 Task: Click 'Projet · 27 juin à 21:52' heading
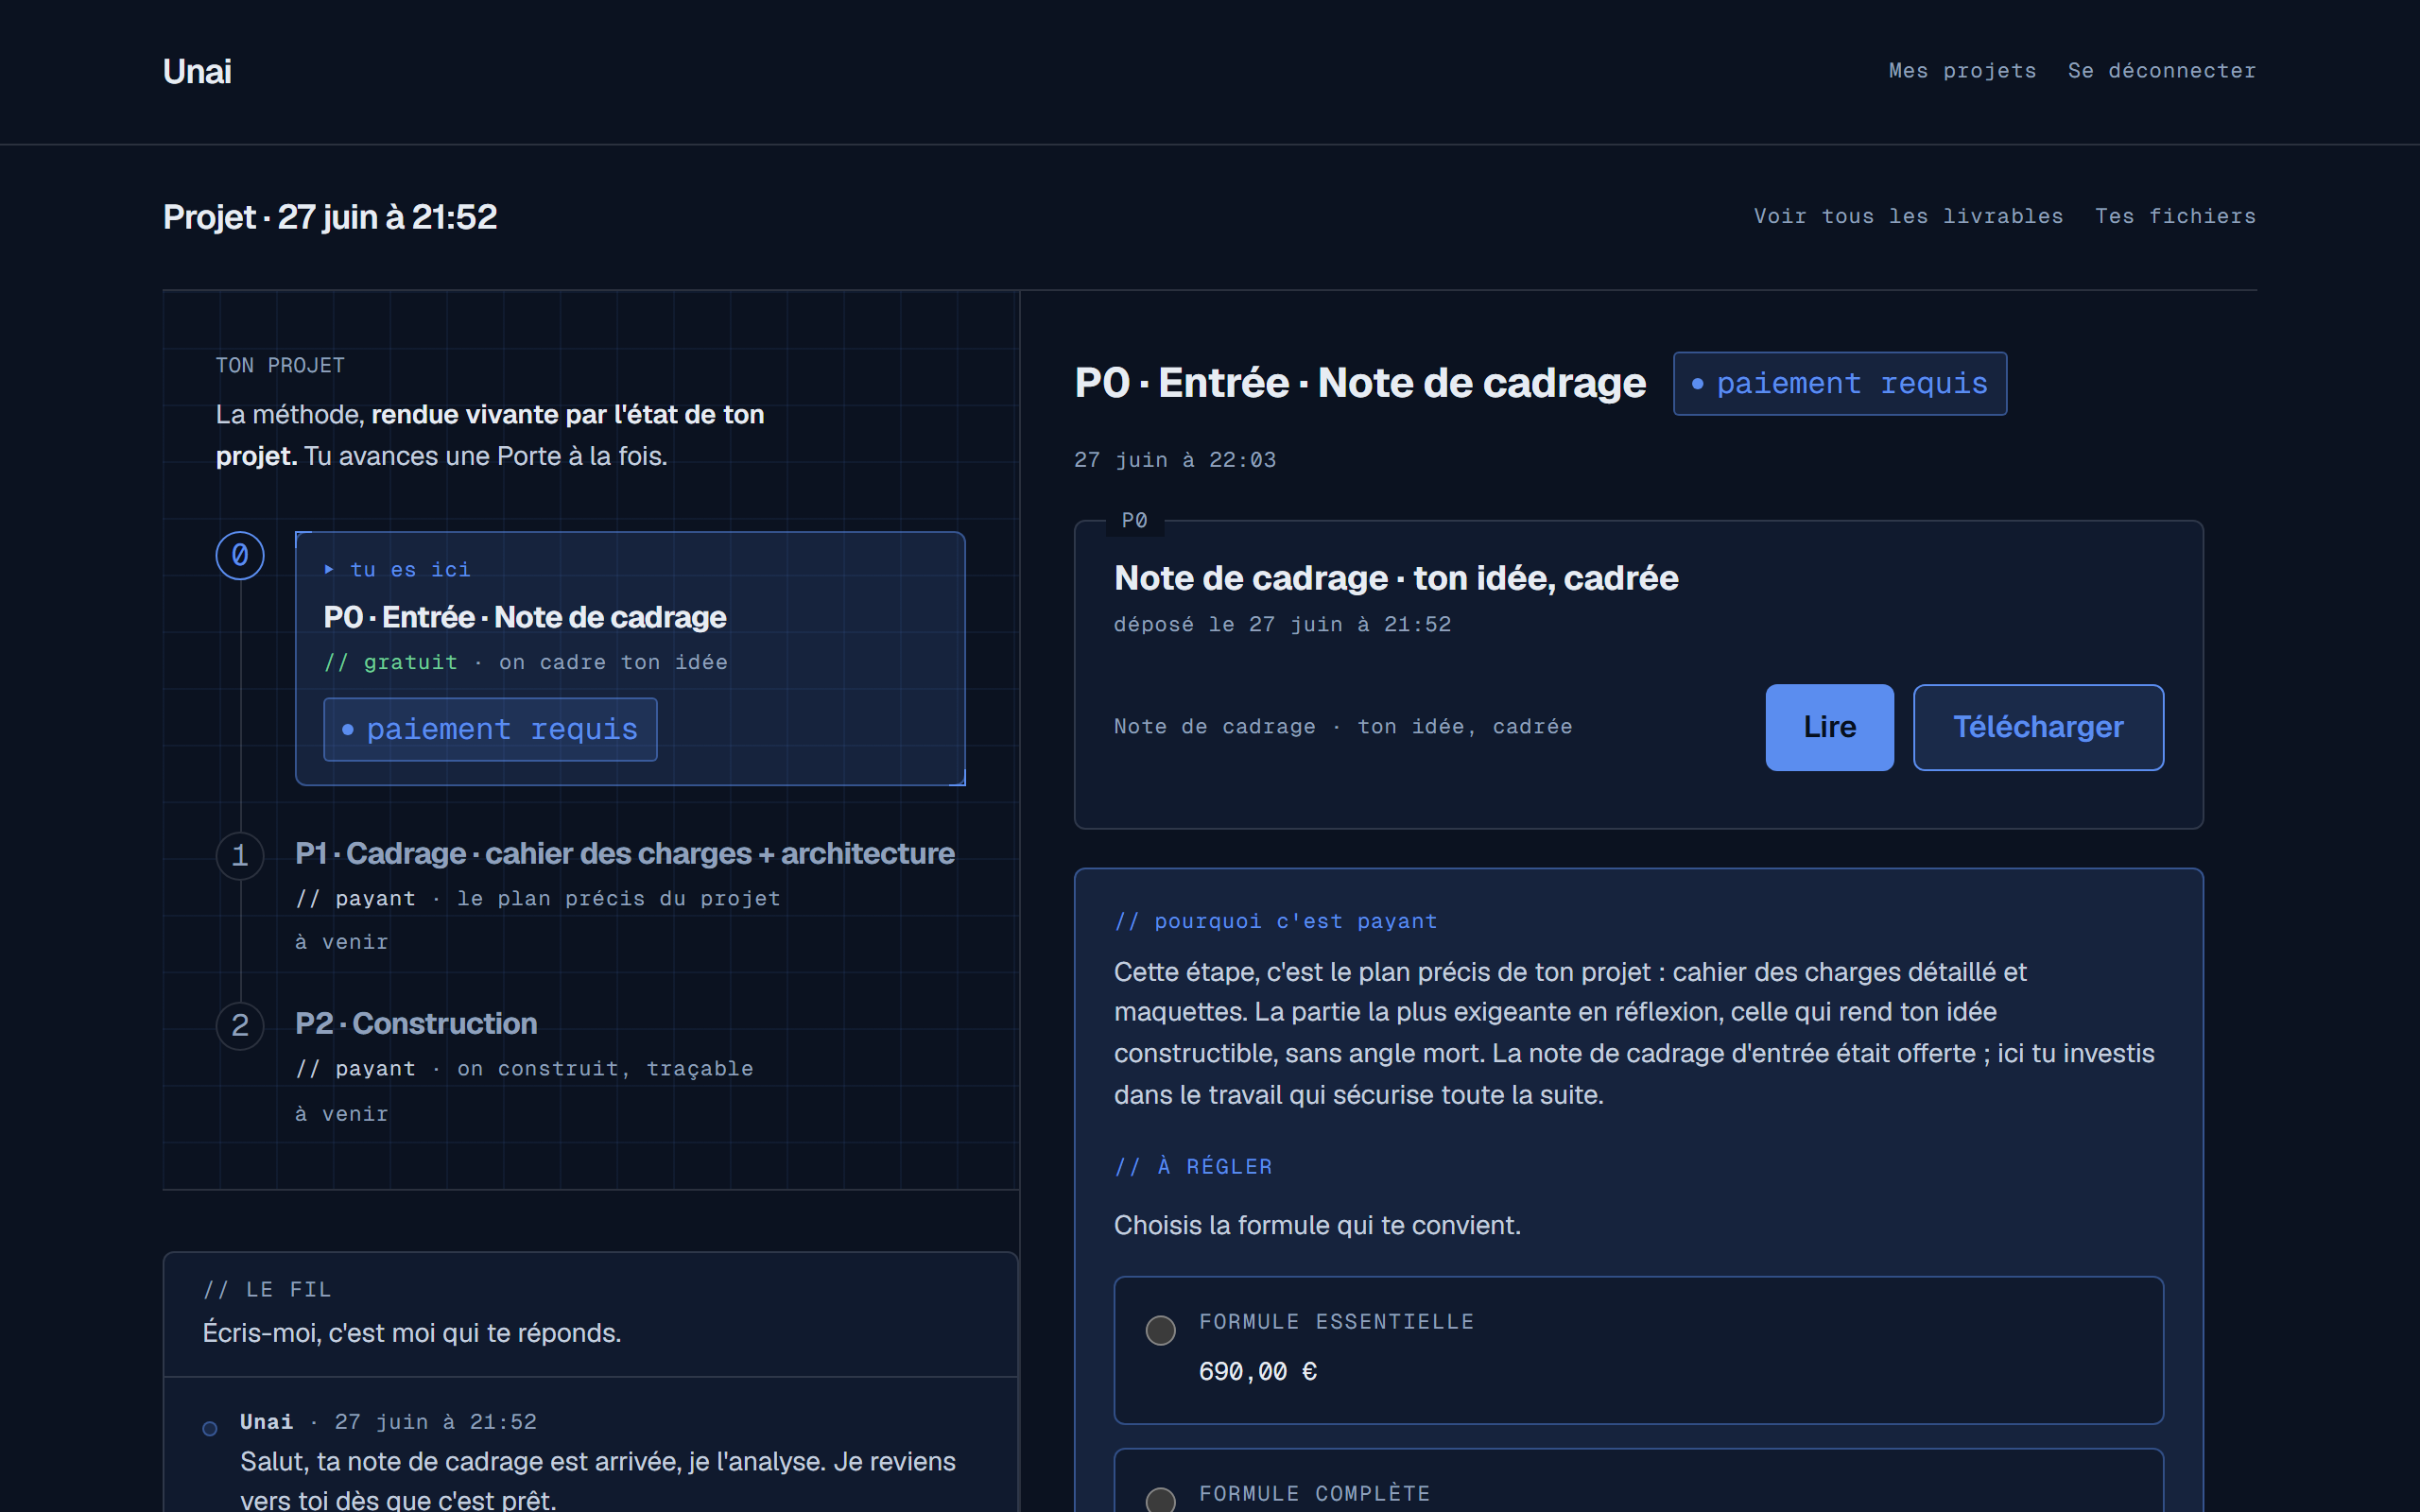[x=330, y=217]
